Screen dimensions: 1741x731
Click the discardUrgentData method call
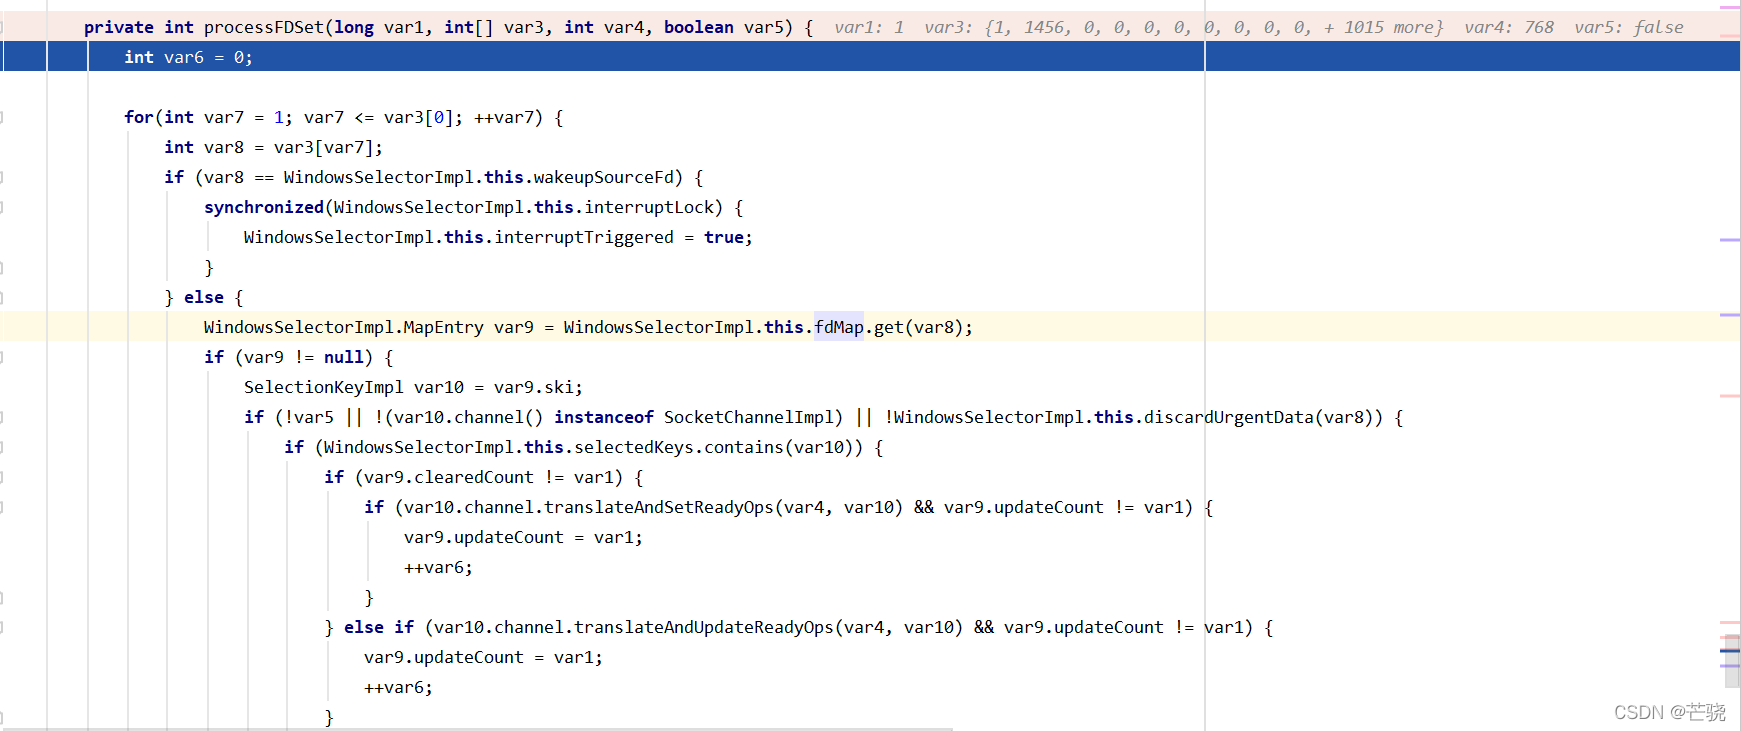(1228, 417)
